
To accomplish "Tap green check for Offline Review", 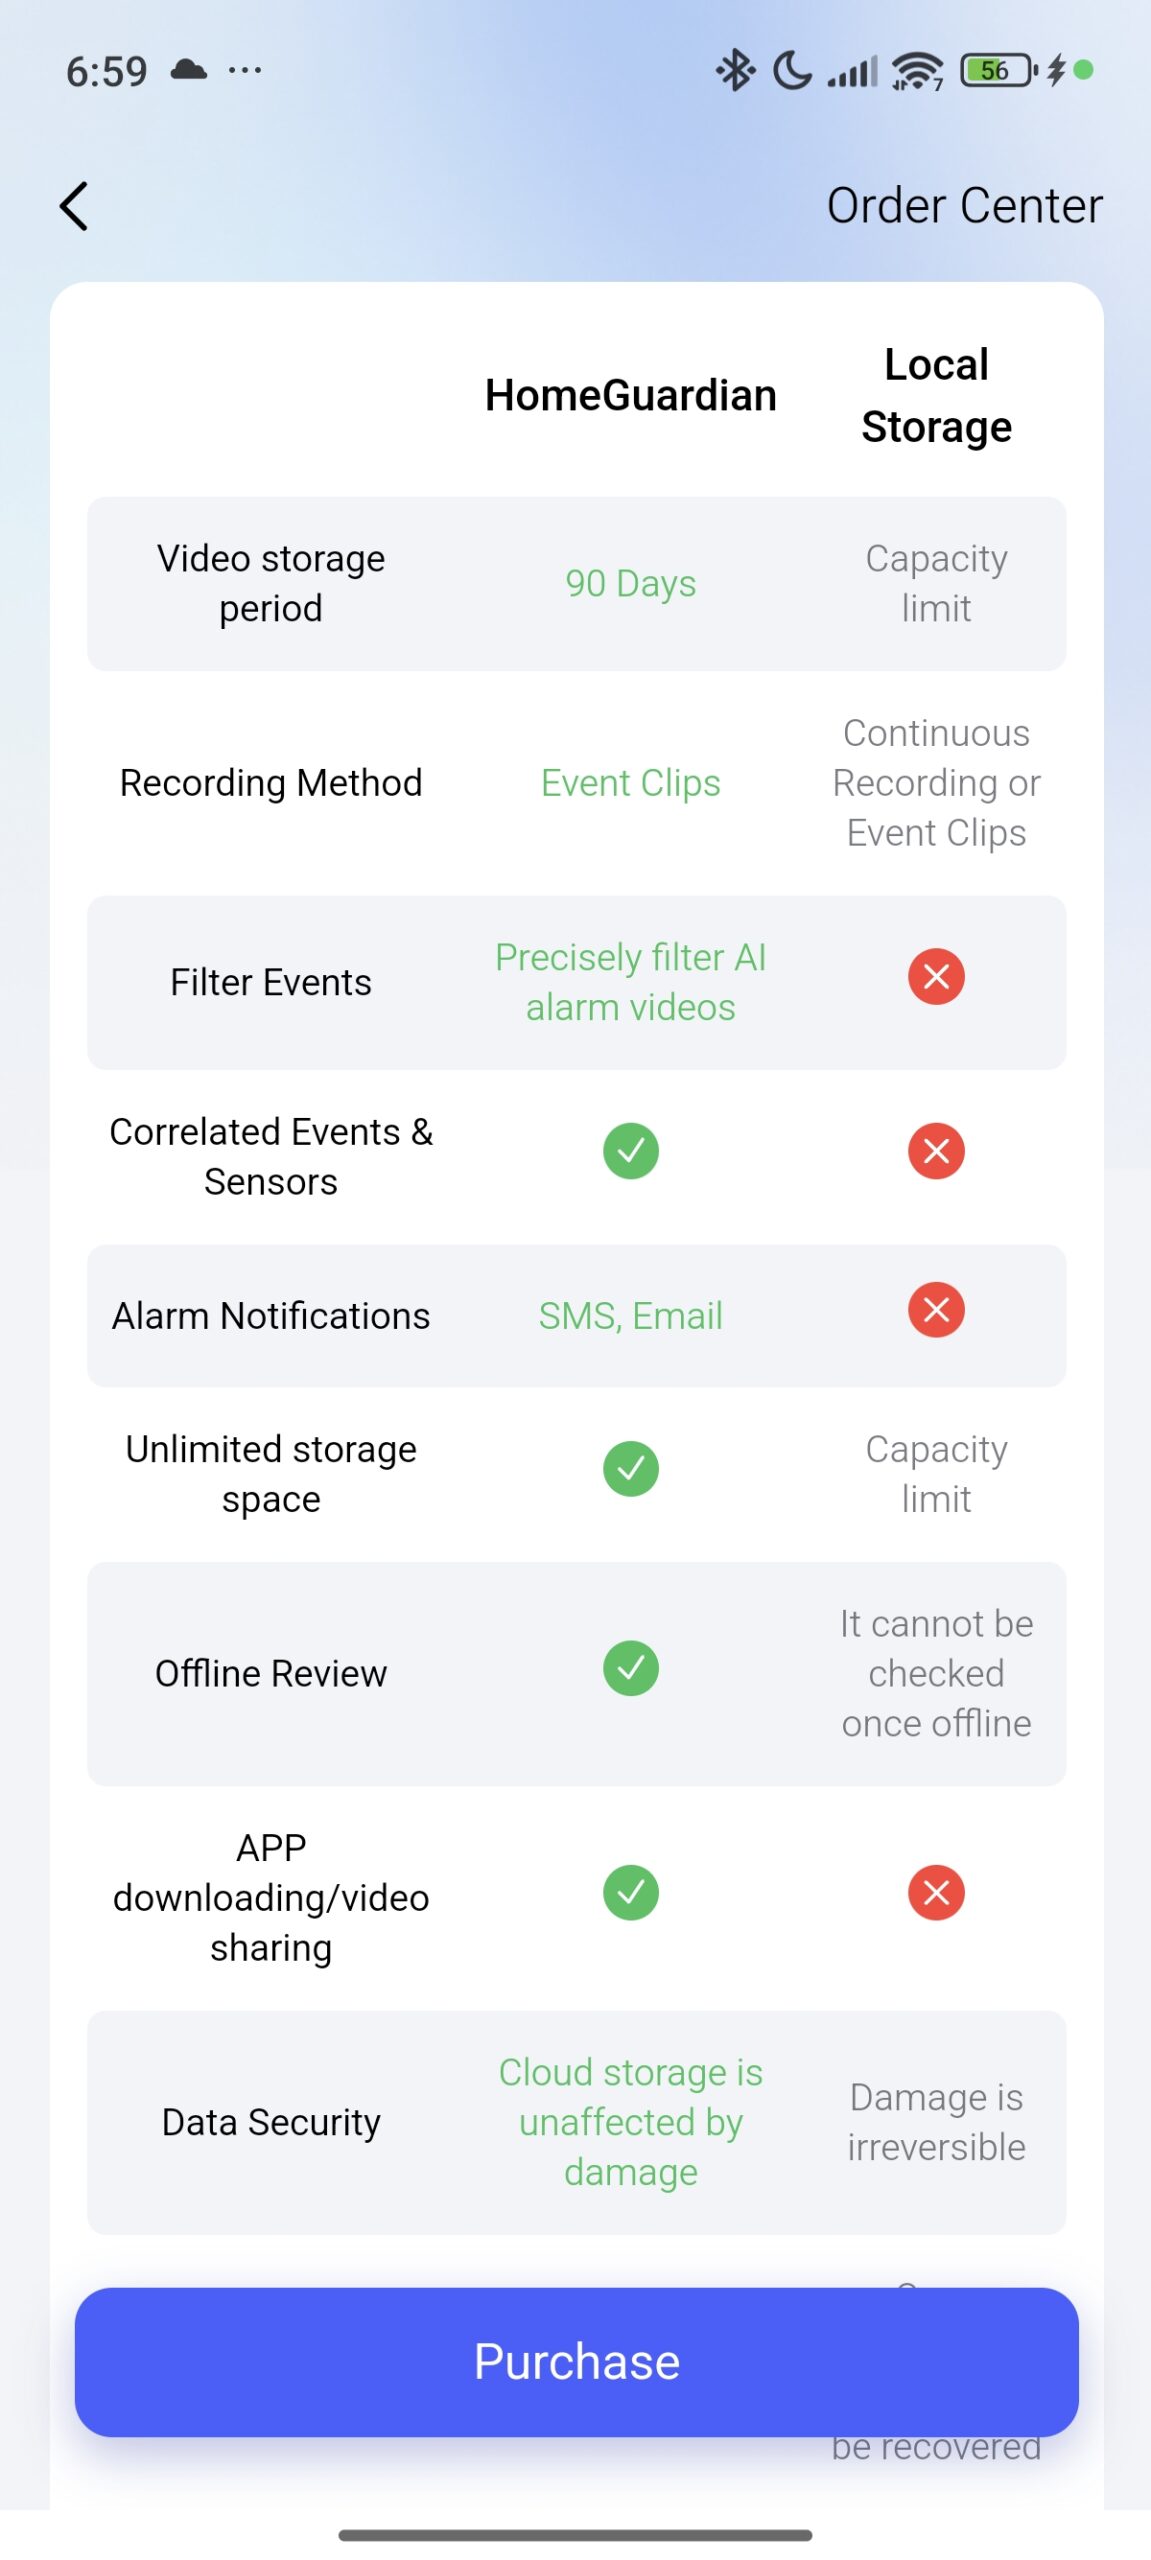I will click(x=630, y=1668).
